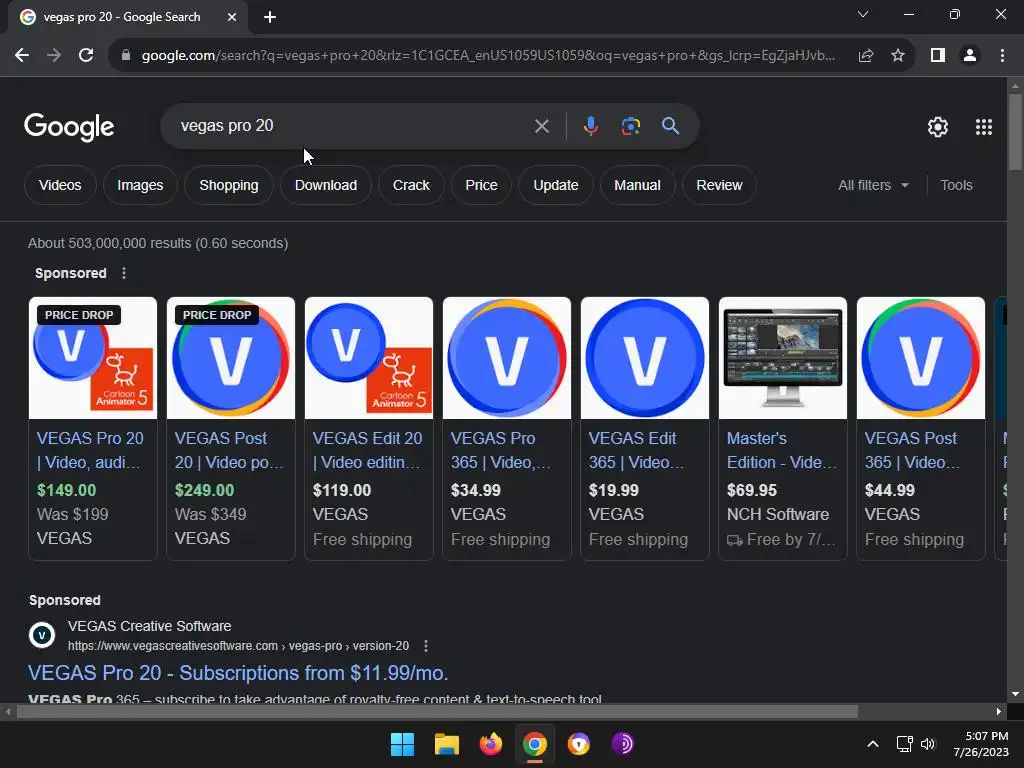This screenshot has width=1024, height=768.
Task: Open the tab search chevron
Action: pyautogui.click(x=863, y=14)
